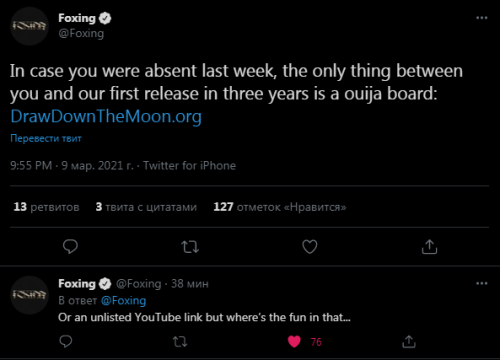
Task: Open Foxing avatar on the reply tweet
Action: 29,295
